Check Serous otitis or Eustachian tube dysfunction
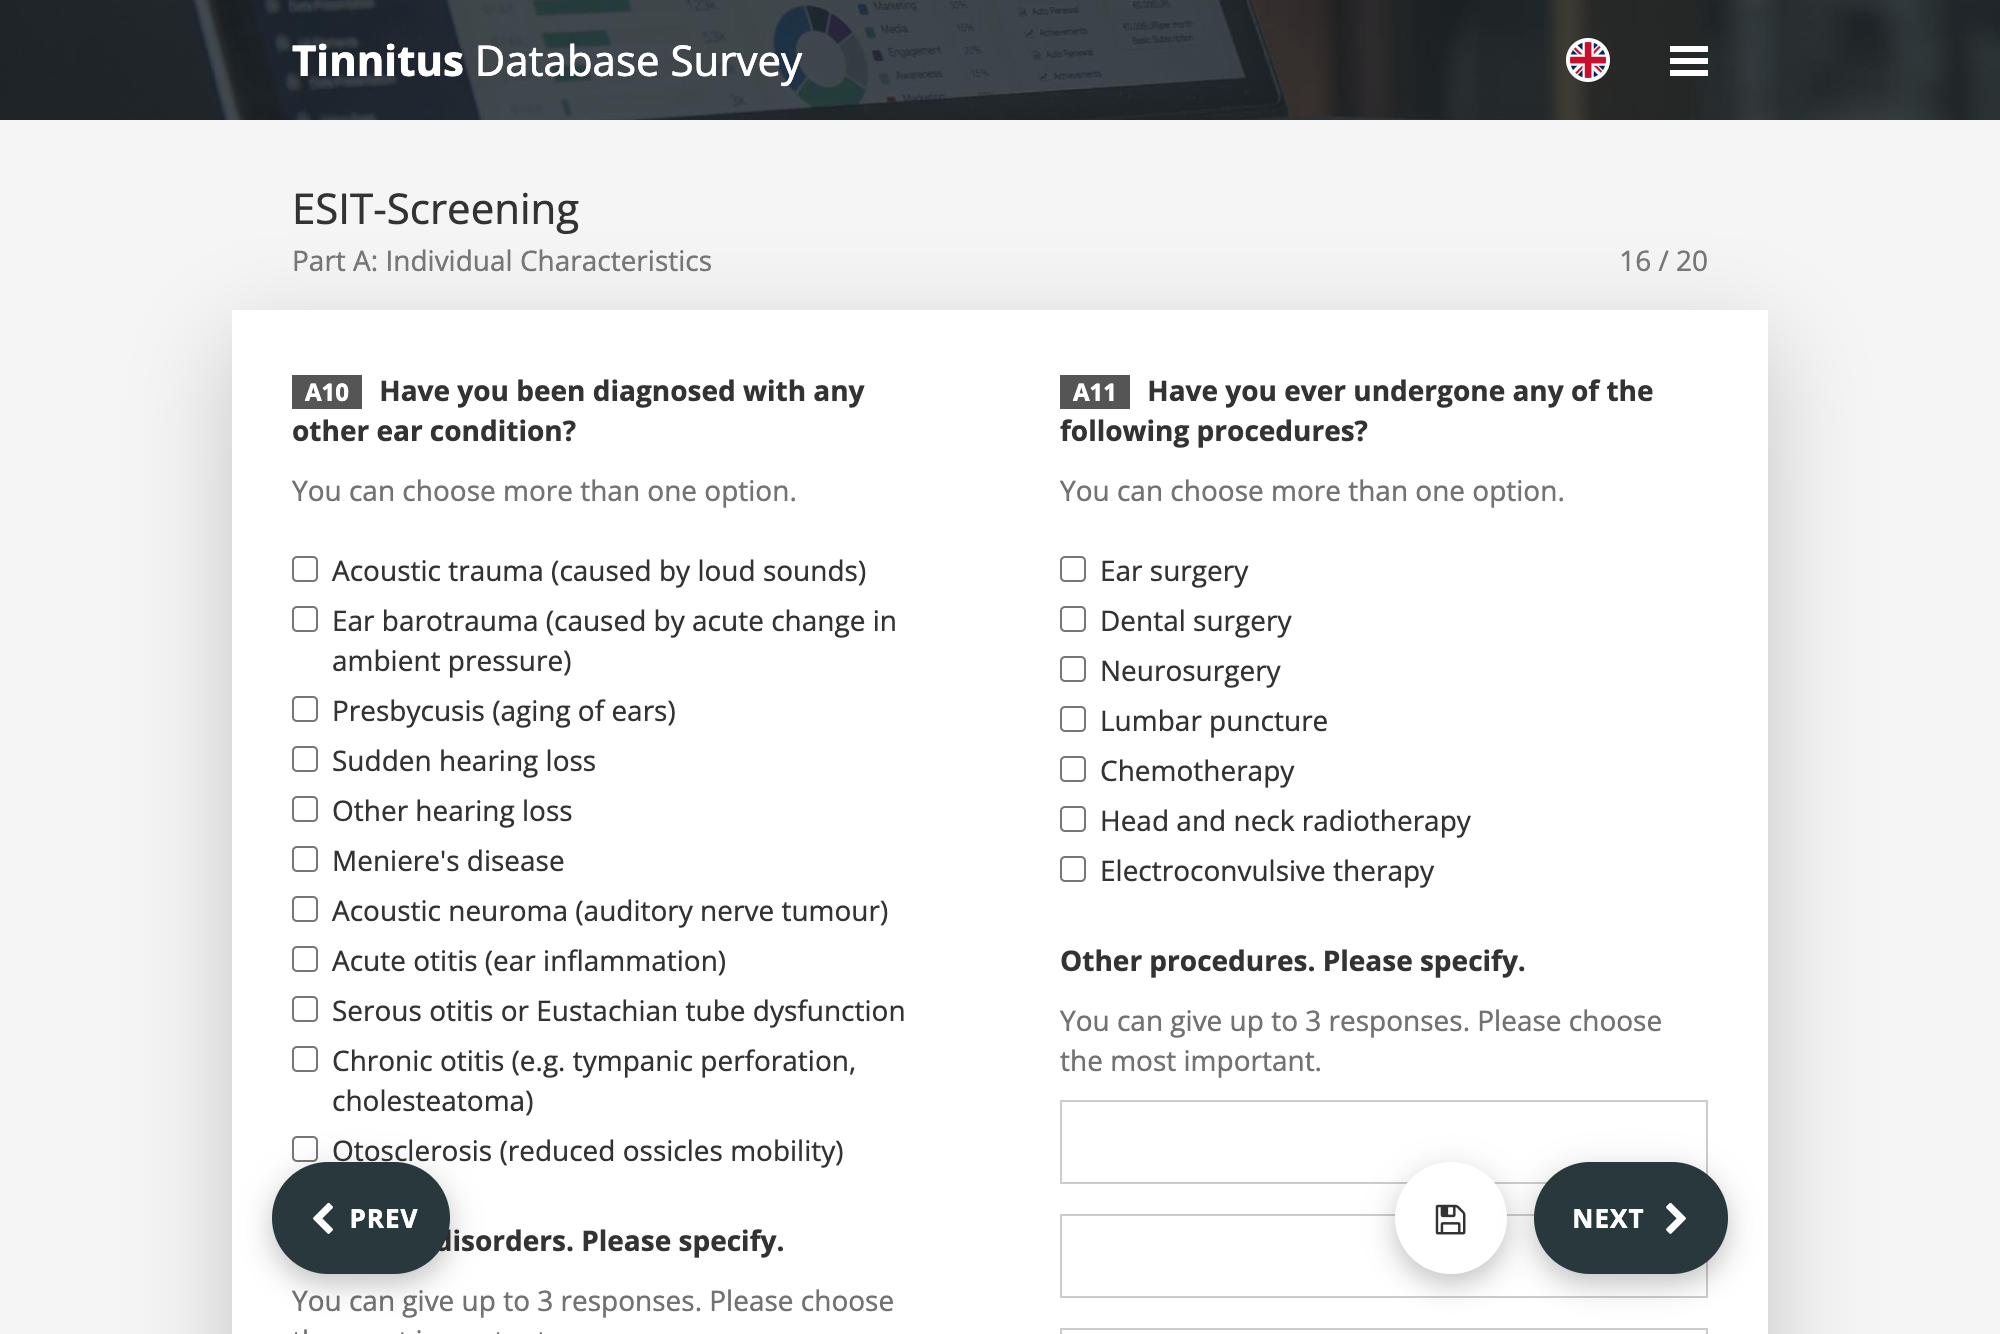The height and width of the screenshot is (1334, 2000). coord(305,1009)
